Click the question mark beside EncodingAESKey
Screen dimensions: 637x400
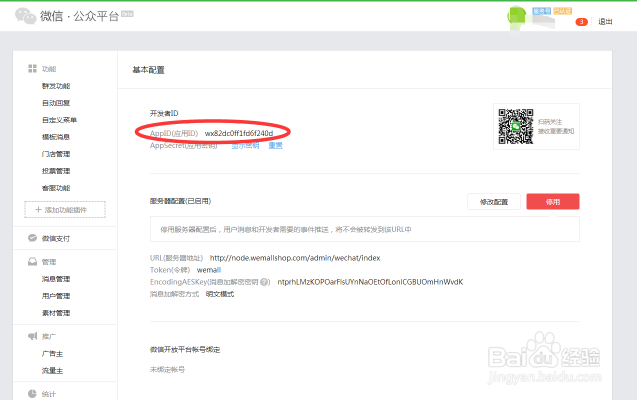[x=265, y=282]
